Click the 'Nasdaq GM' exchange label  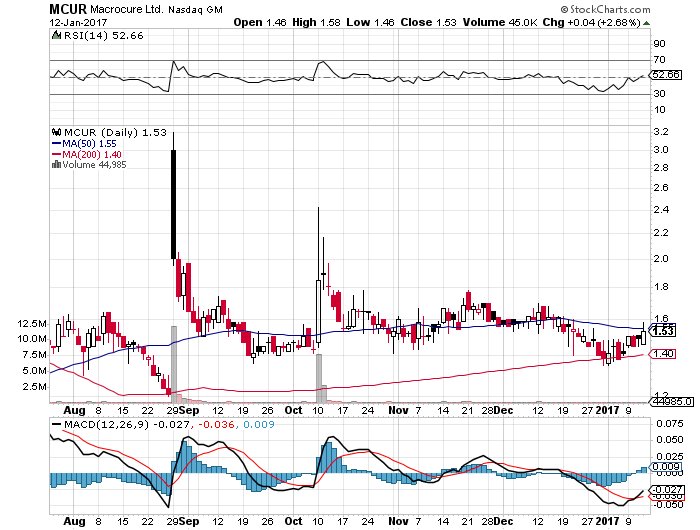coord(195,10)
